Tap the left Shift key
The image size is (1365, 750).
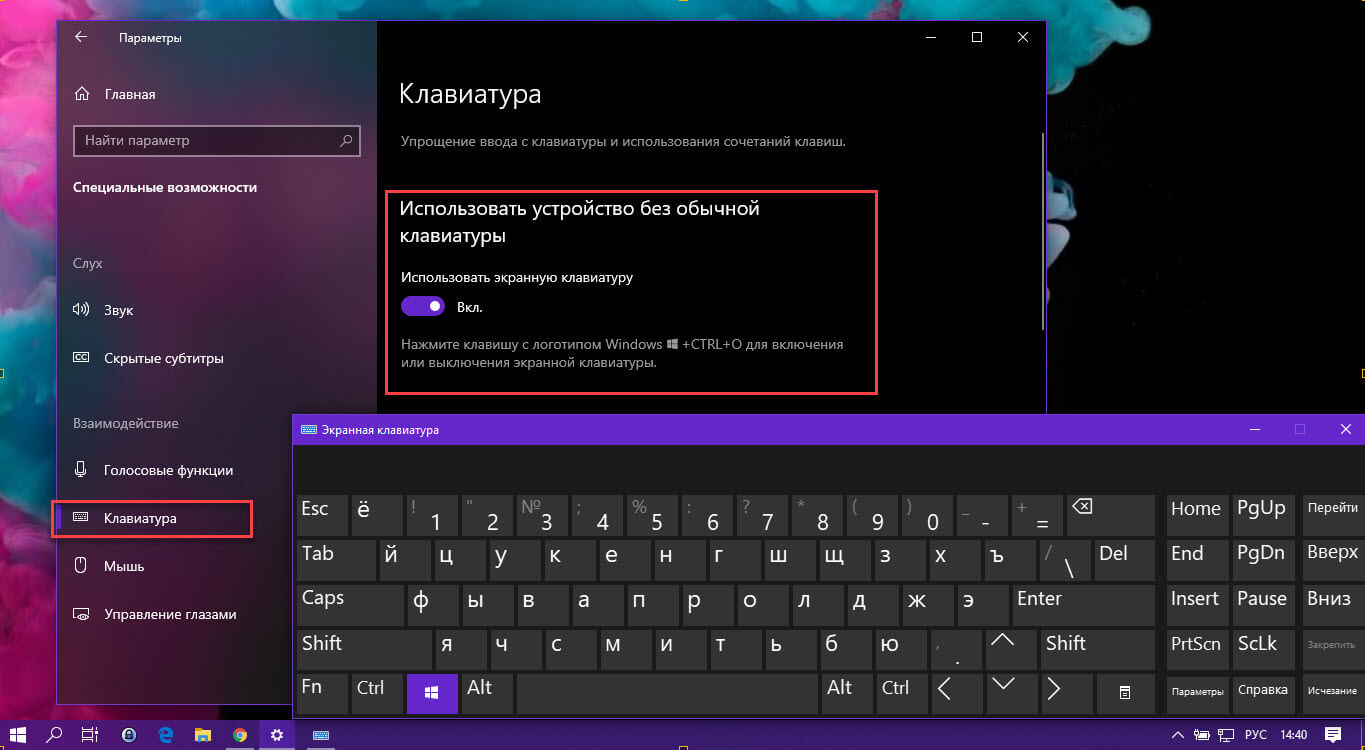pyautogui.click(x=364, y=649)
